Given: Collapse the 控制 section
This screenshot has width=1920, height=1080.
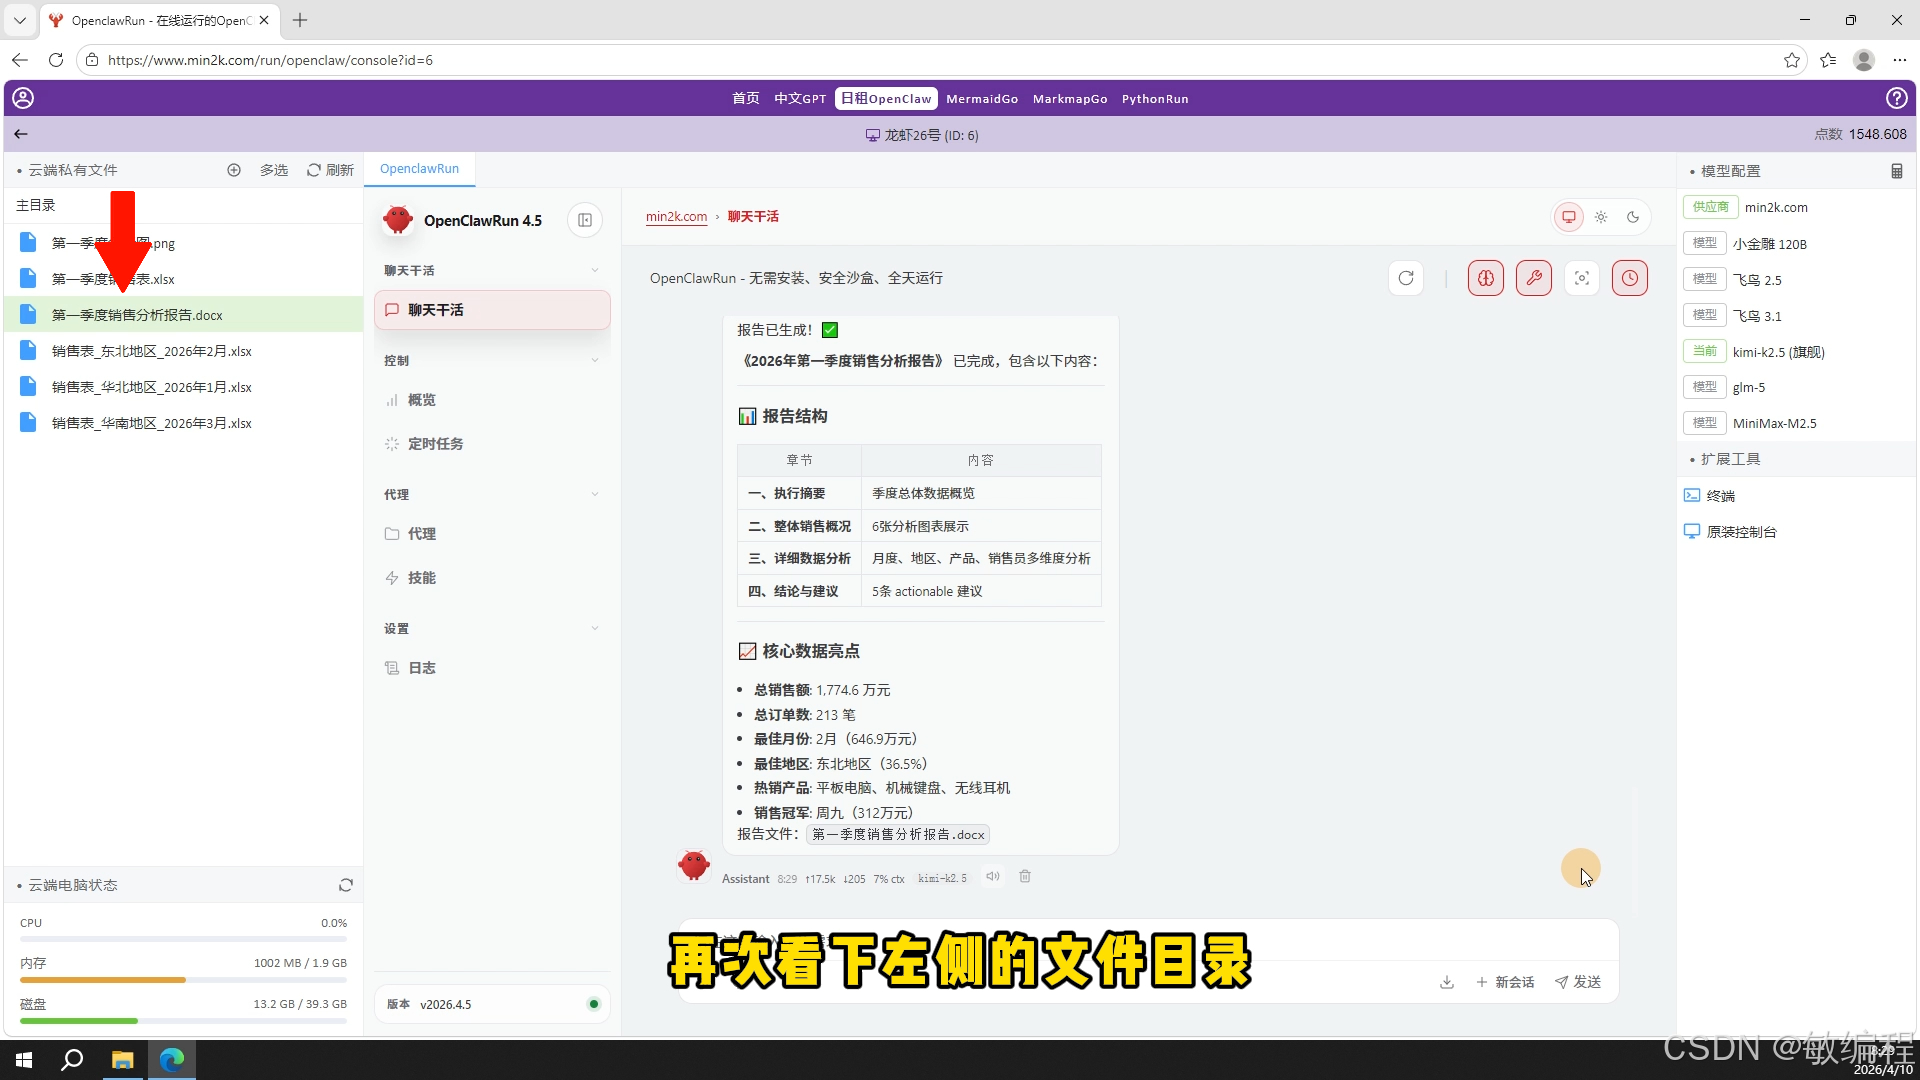Looking at the screenshot, I should pos(595,360).
